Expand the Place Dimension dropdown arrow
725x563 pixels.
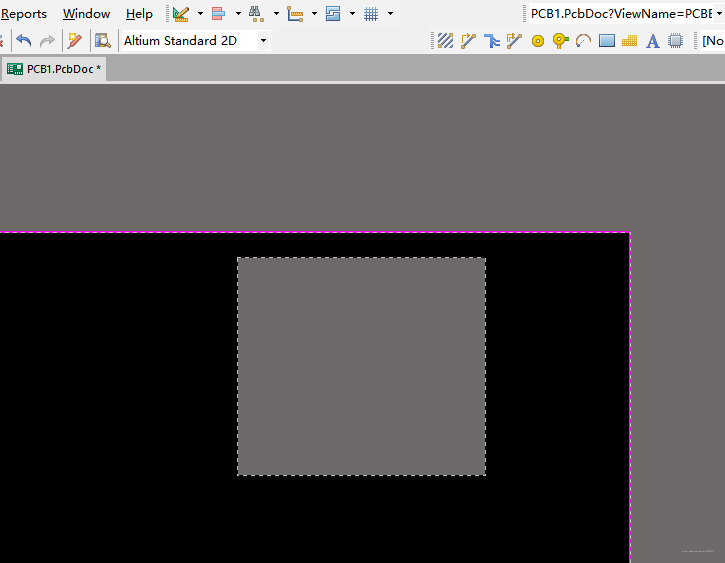point(314,14)
